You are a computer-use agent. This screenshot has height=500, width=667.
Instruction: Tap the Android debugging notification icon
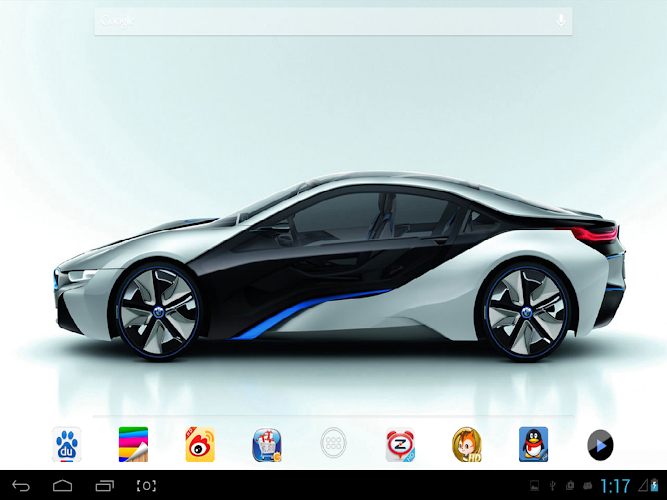coord(588,486)
